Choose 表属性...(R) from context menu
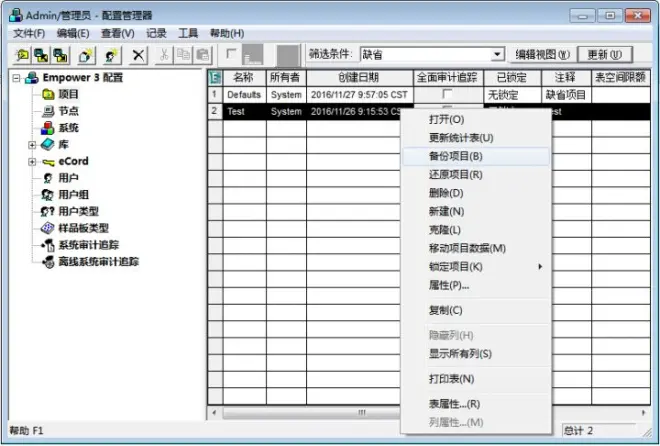 476,404
